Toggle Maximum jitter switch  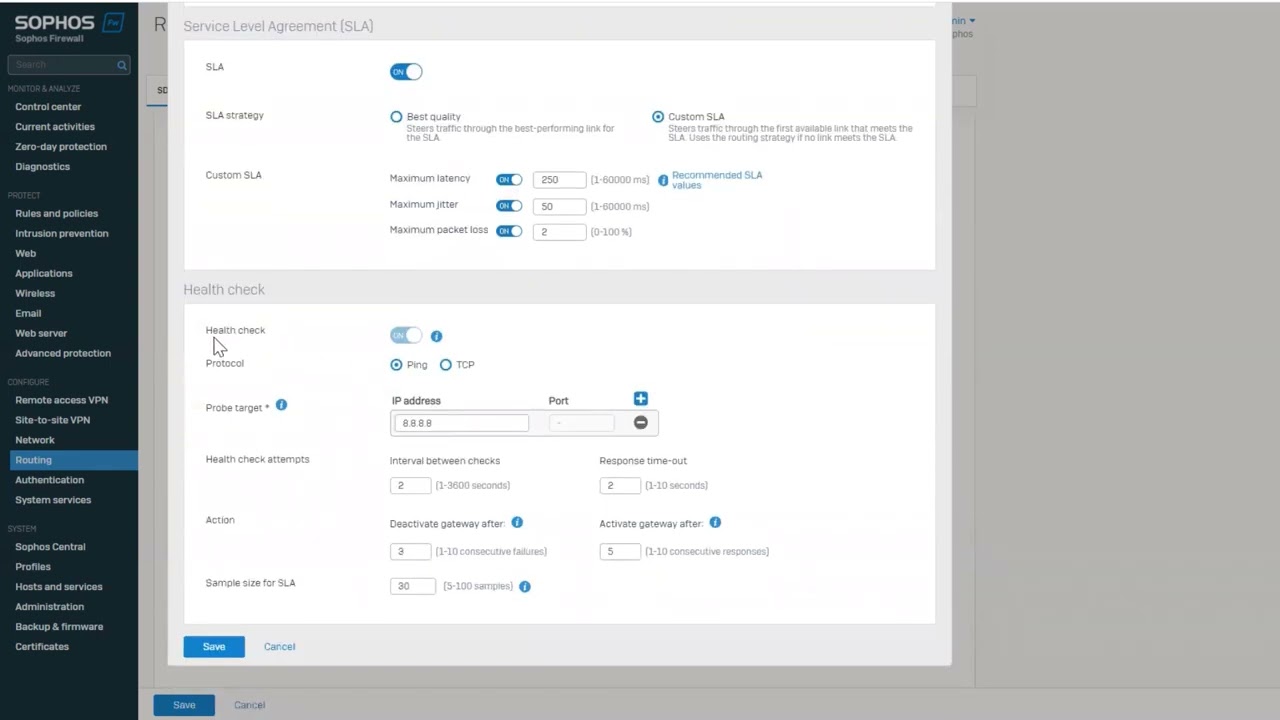[x=509, y=206]
